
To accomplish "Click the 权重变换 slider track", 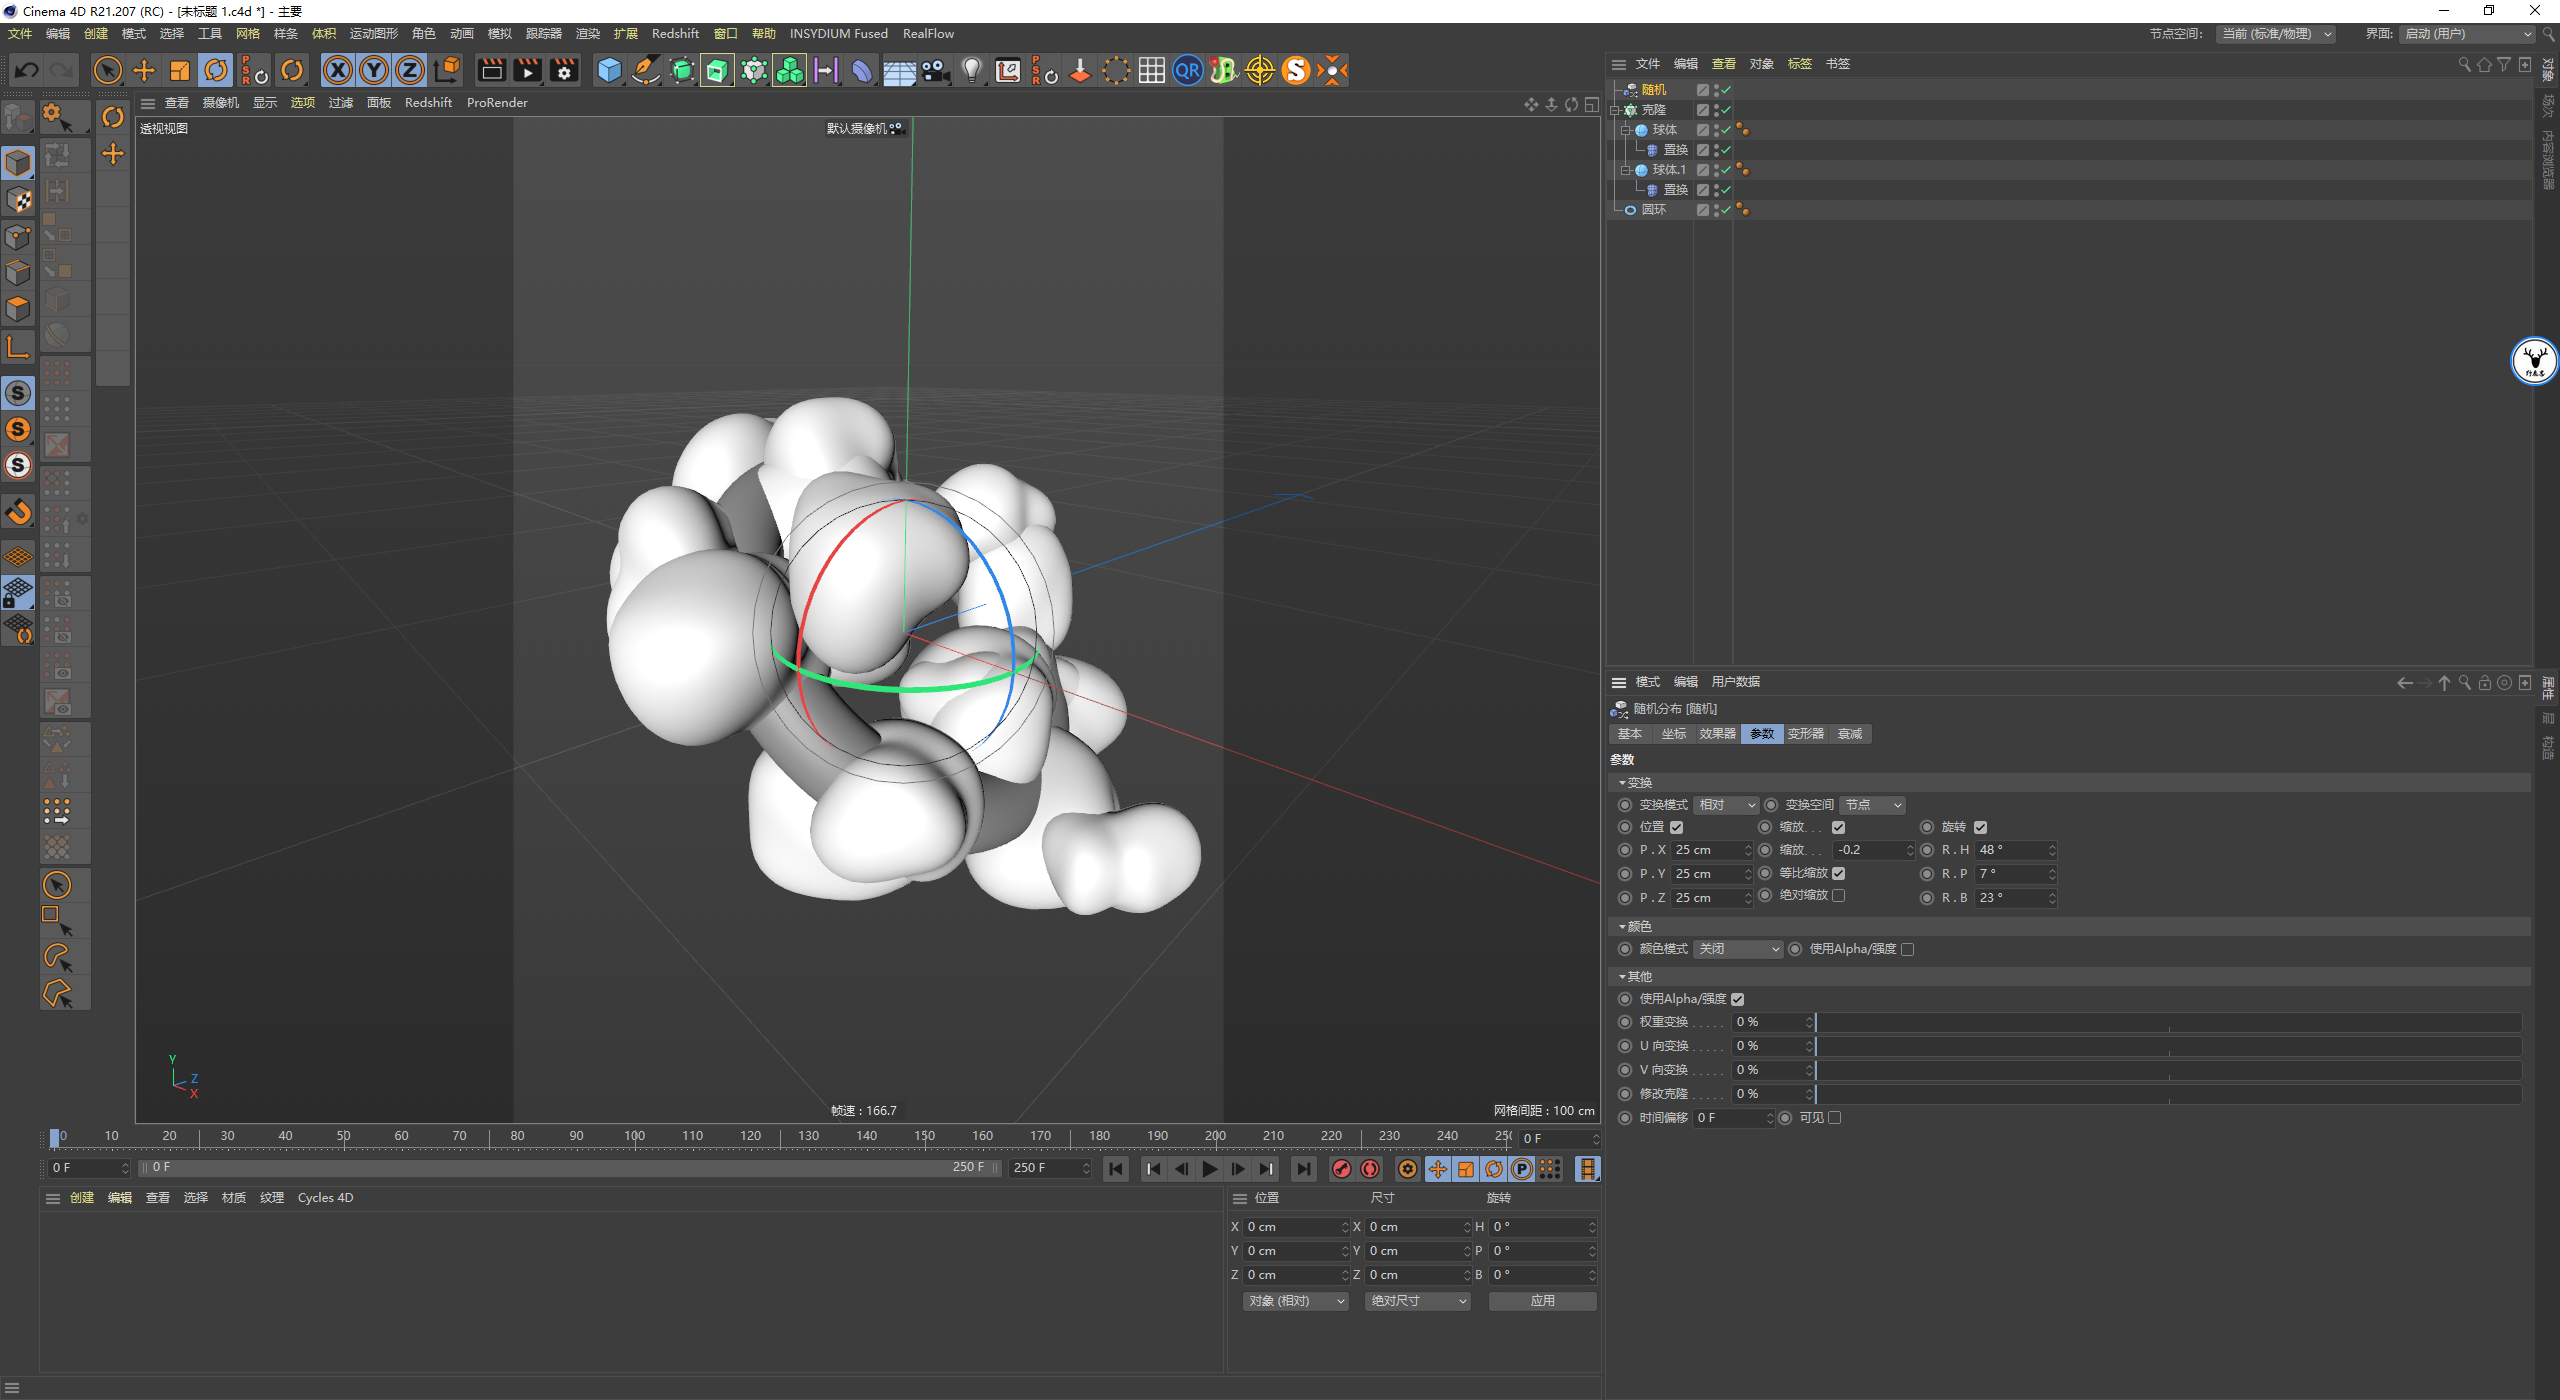I will tap(2168, 1022).
